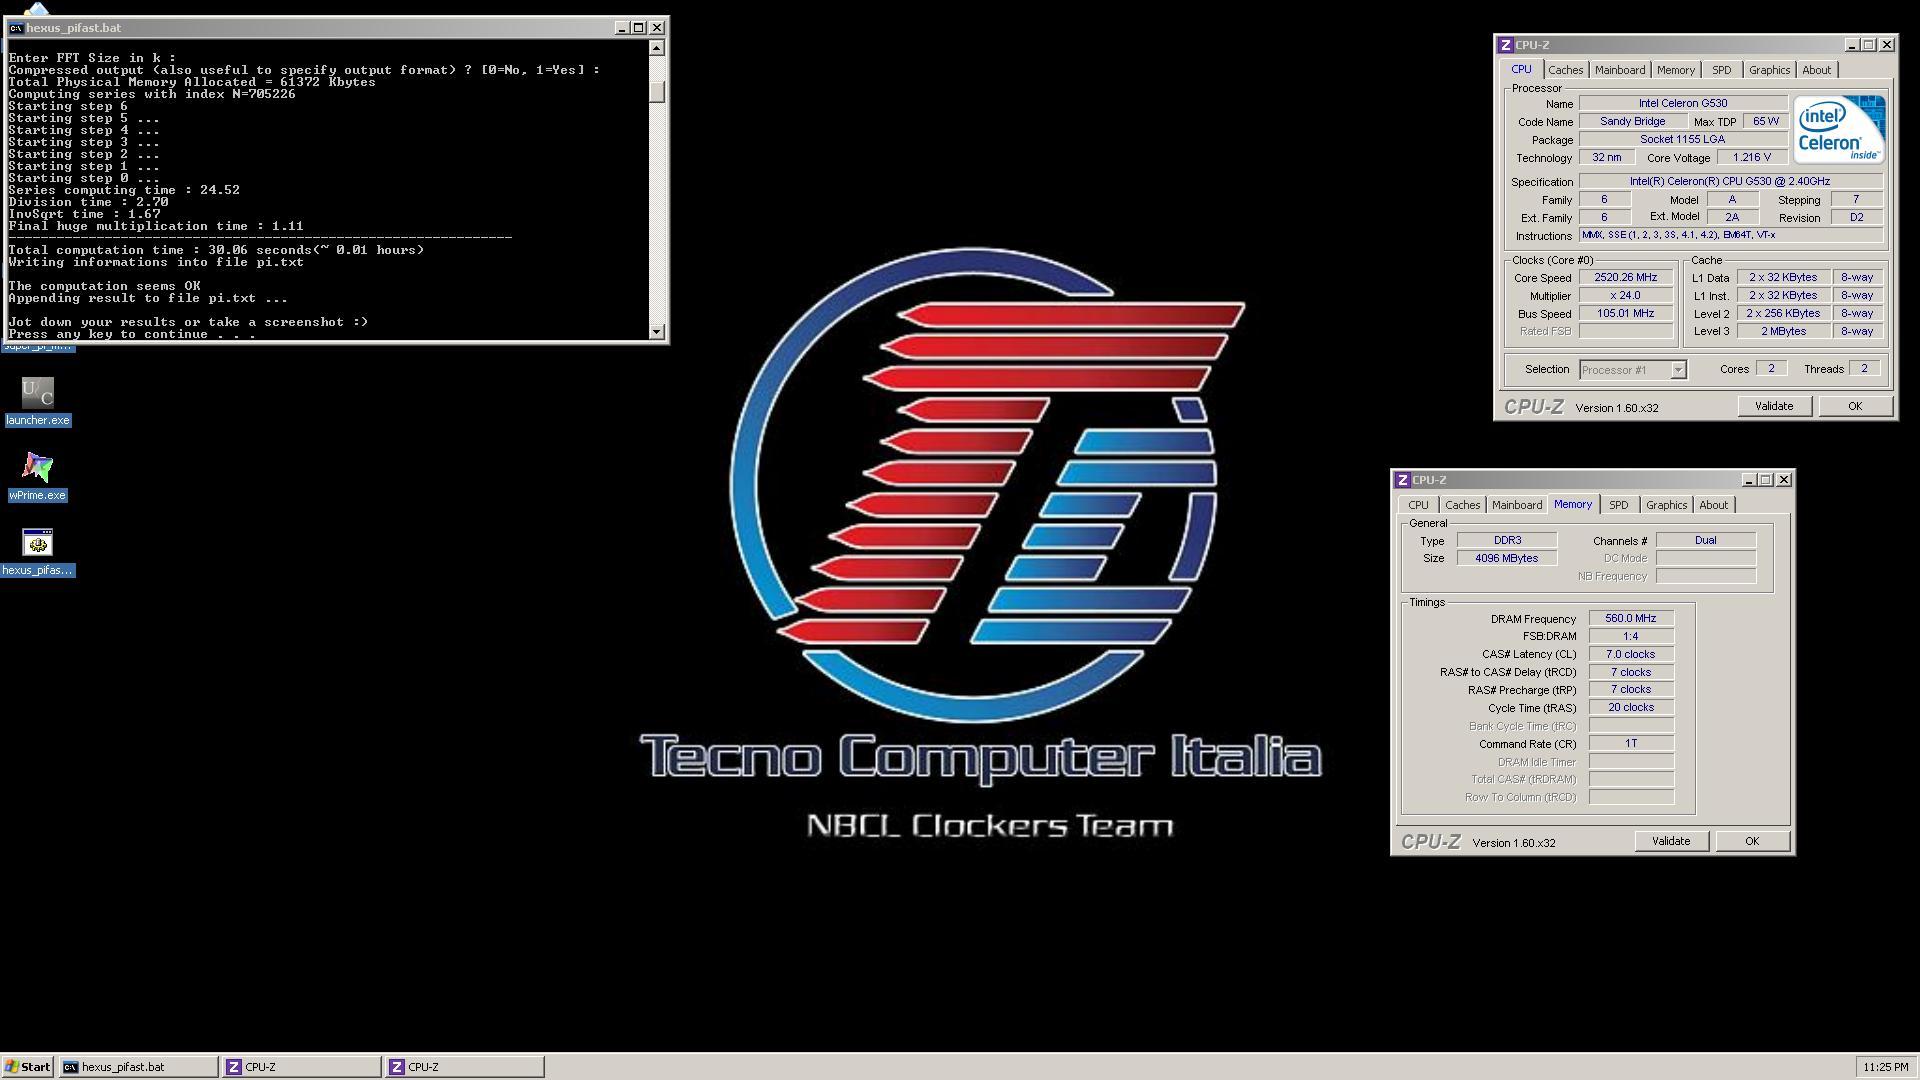Open SPD tab in upper CPU-Z window
The height and width of the screenshot is (1080, 1920).
pos(1721,70)
